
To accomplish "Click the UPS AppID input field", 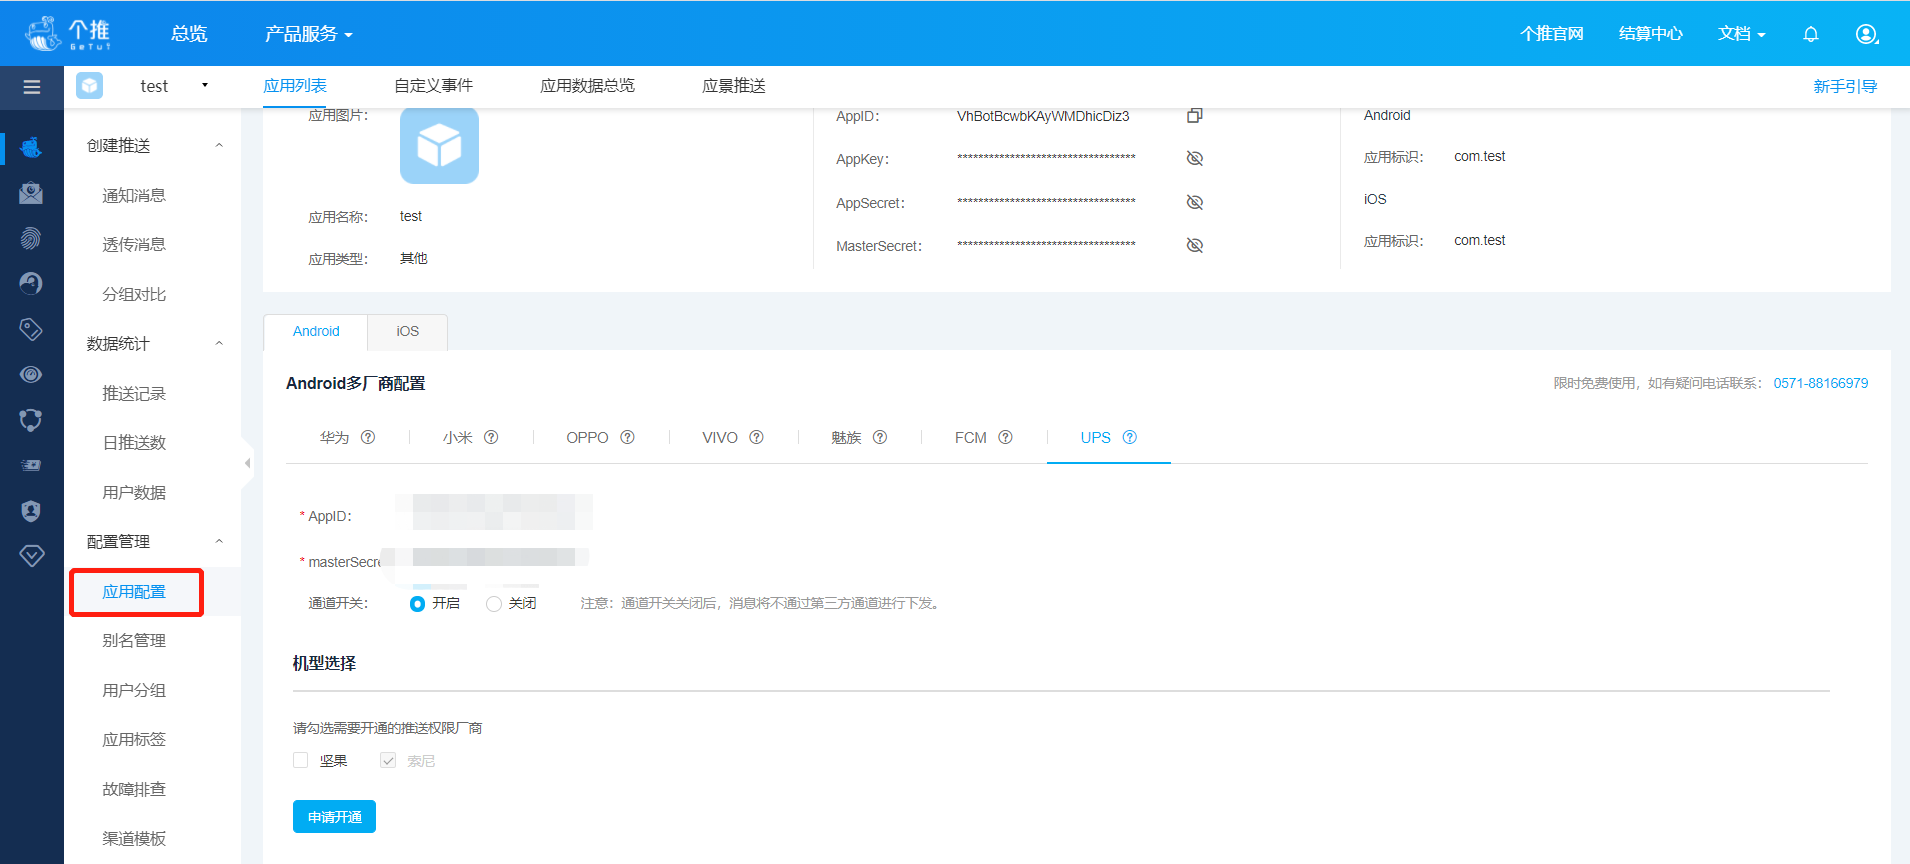I will (493, 512).
